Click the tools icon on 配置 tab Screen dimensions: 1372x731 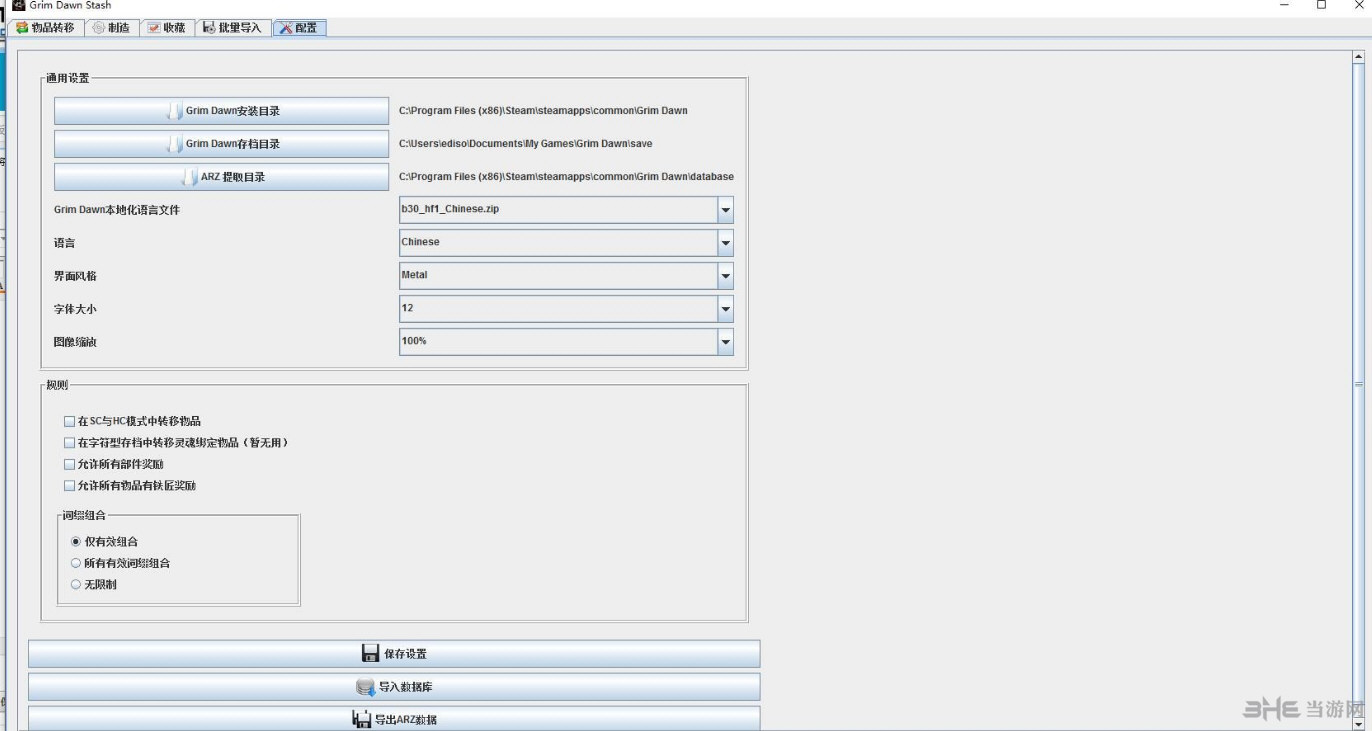(x=286, y=28)
